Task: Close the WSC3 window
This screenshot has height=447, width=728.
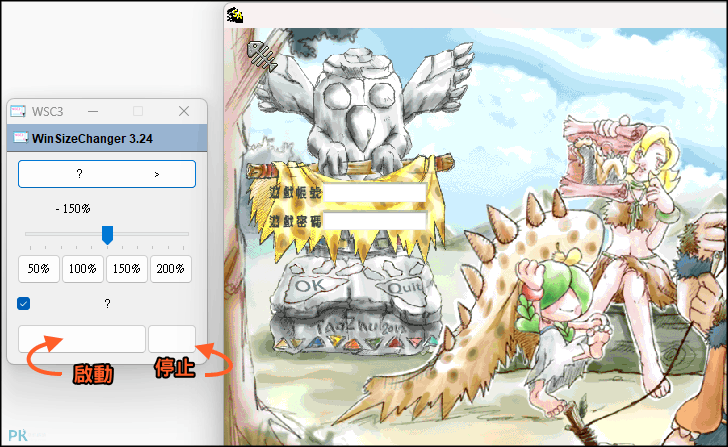Action: [184, 111]
